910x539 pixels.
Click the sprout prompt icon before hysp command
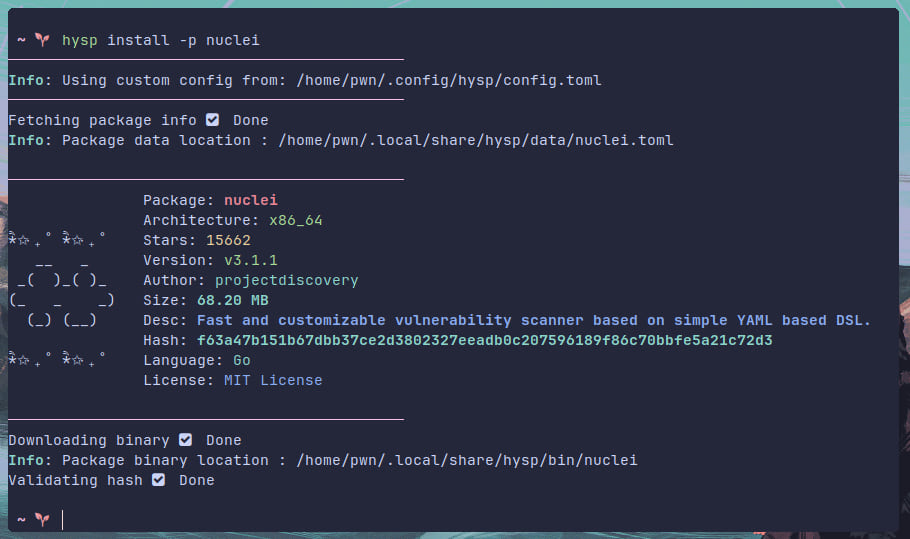click(42, 39)
